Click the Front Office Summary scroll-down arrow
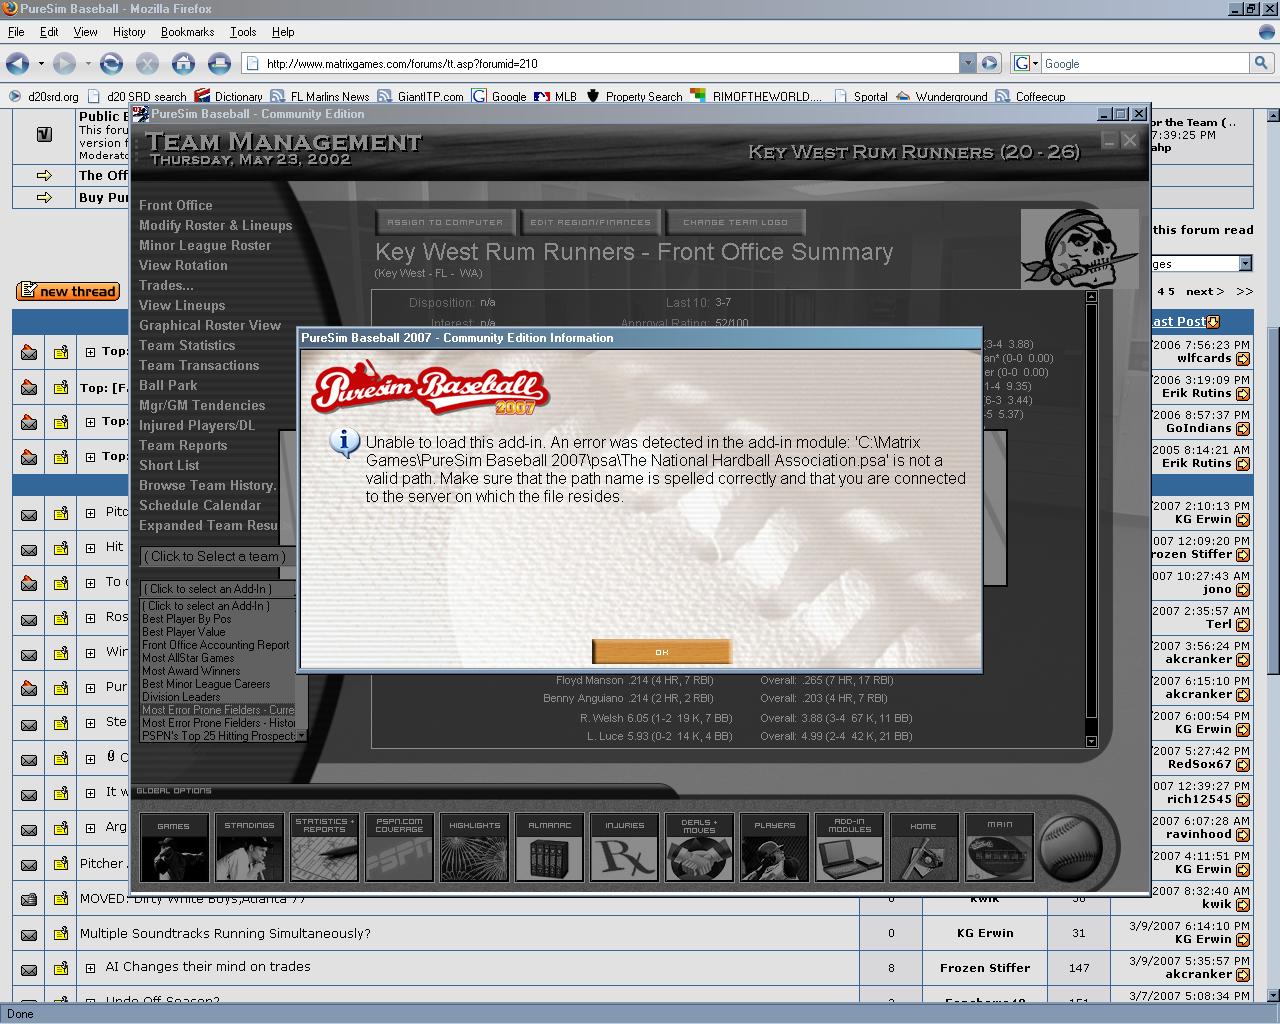The image size is (1280, 1024). coord(1091,741)
